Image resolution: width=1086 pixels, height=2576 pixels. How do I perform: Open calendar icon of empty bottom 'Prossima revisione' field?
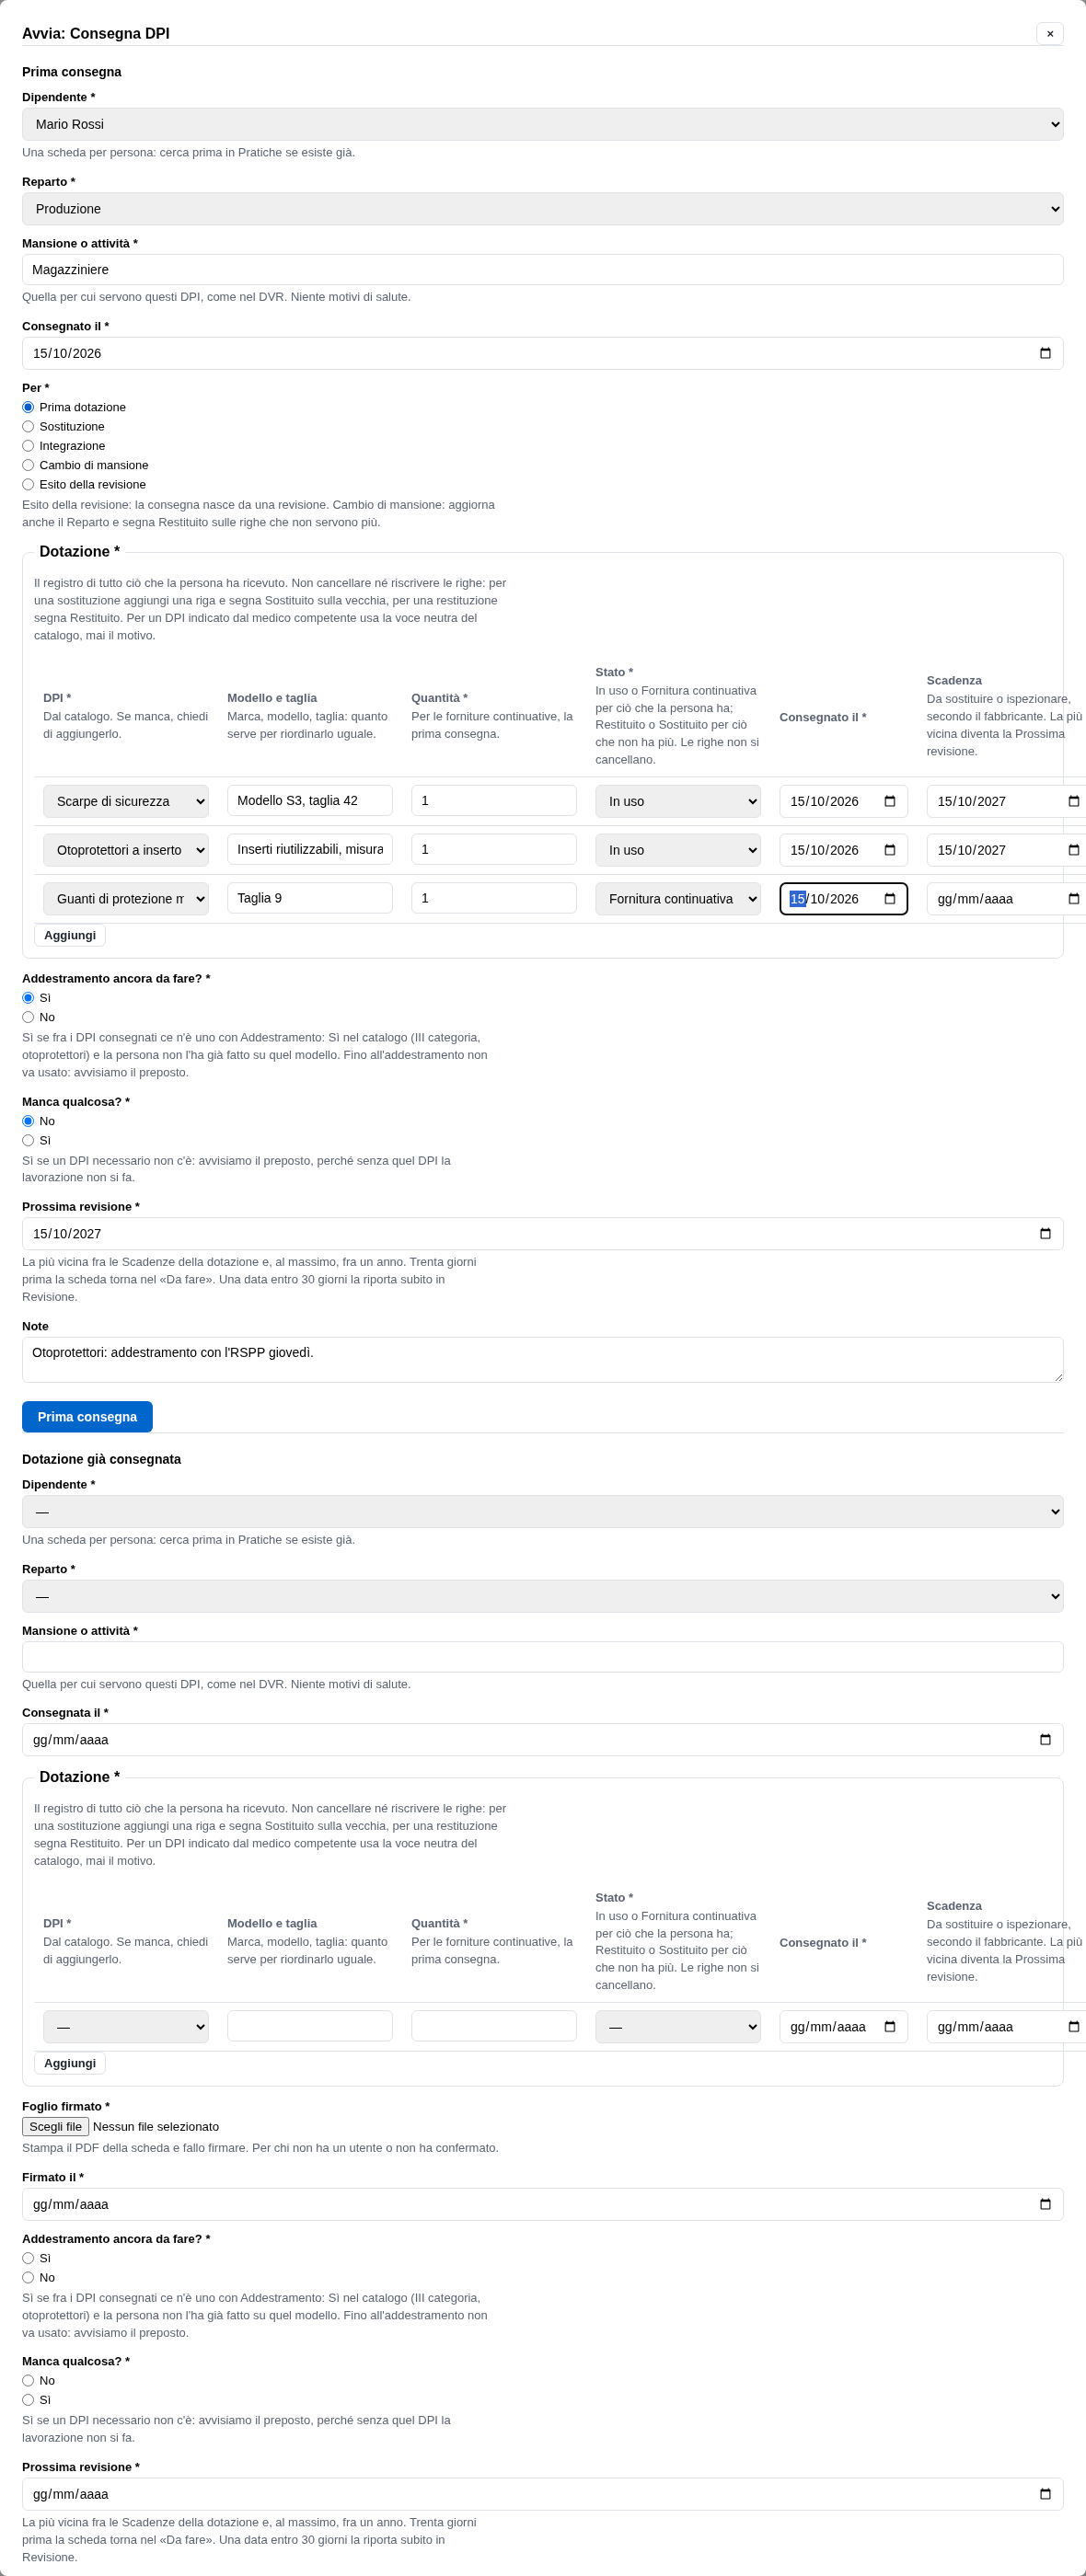pyautogui.click(x=1045, y=2494)
